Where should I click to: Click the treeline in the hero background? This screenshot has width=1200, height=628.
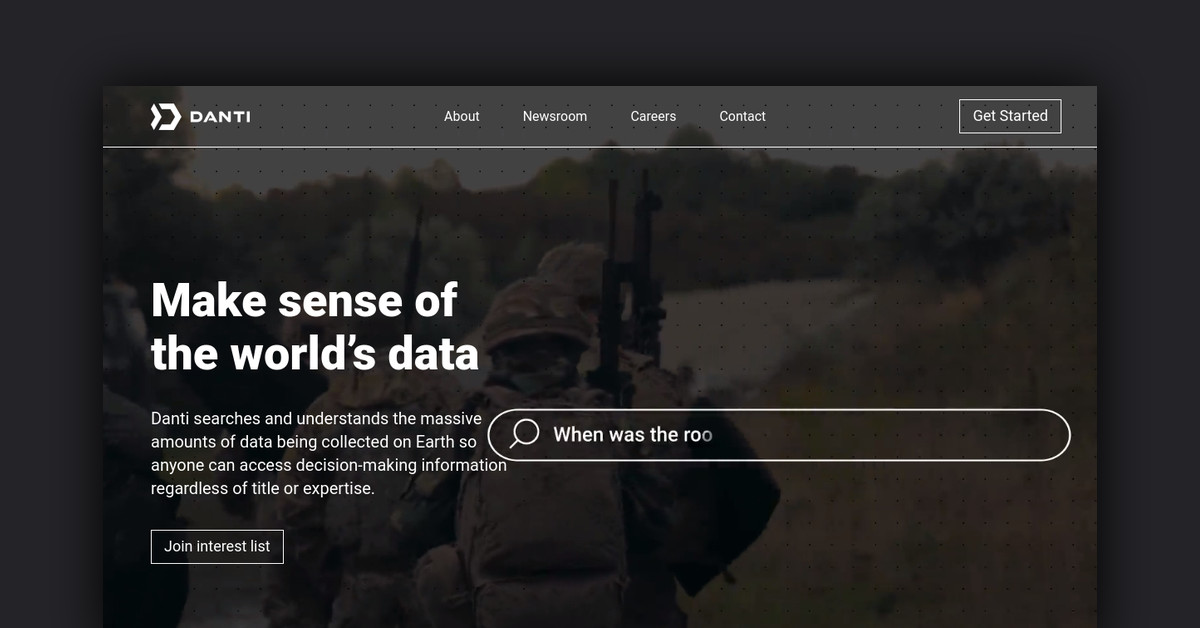900,210
